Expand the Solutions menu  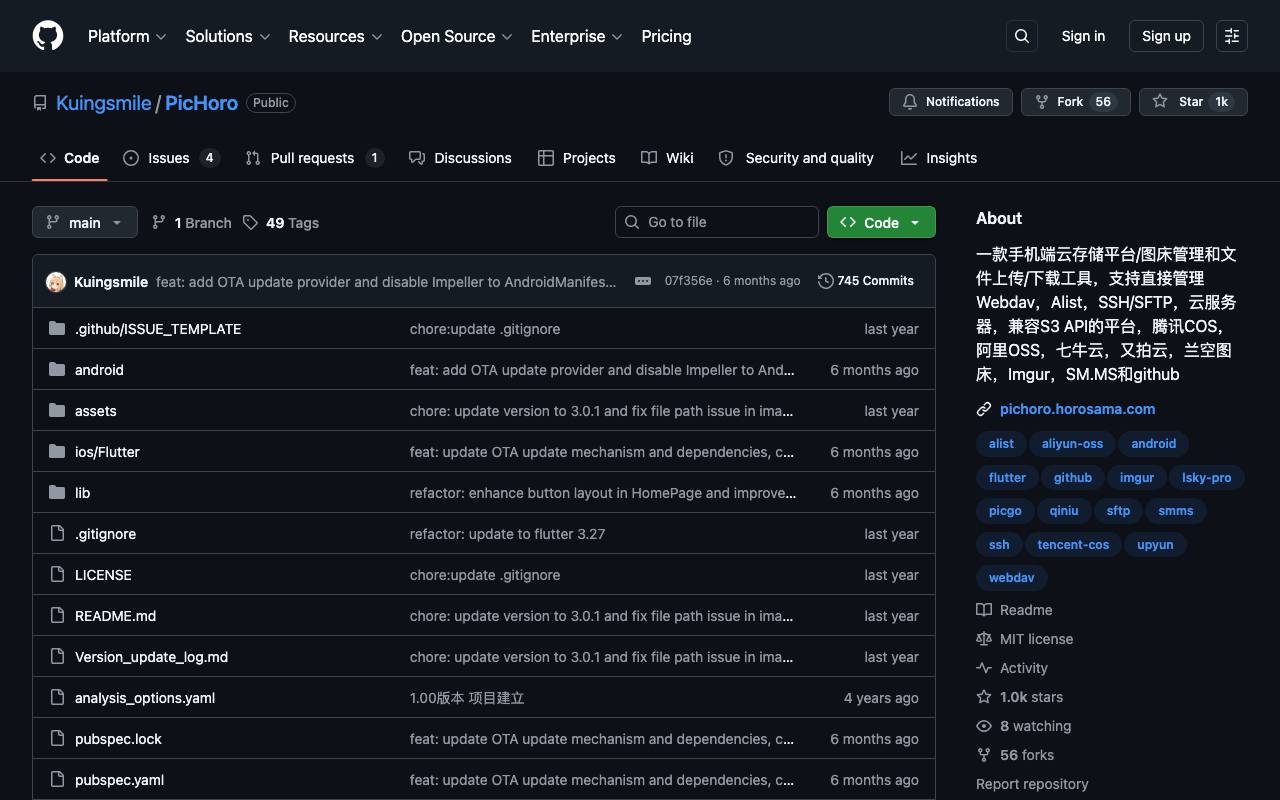coord(228,36)
